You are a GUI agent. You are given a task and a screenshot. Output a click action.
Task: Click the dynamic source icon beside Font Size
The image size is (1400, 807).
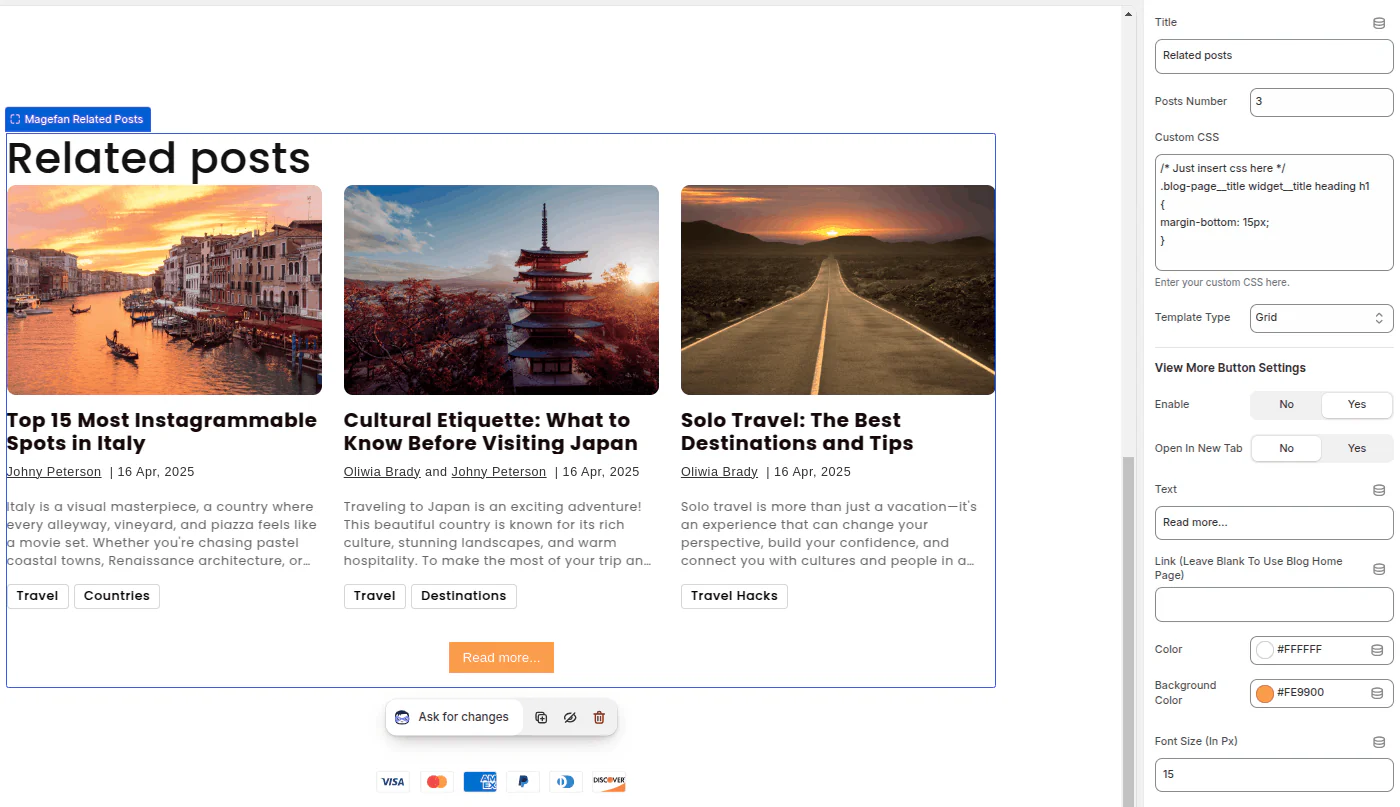(x=1379, y=742)
